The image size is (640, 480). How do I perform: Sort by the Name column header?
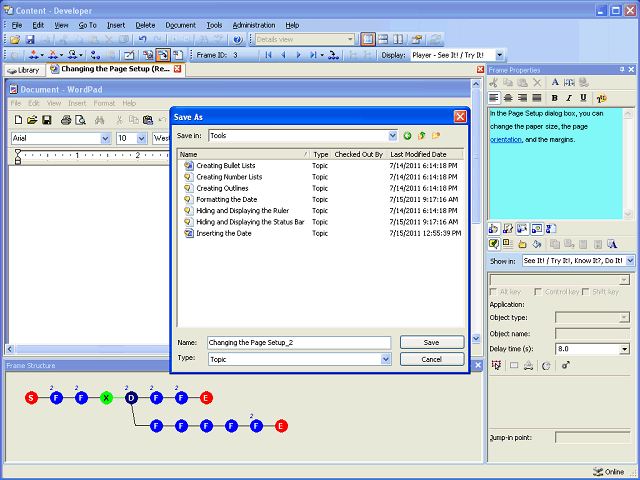point(244,154)
